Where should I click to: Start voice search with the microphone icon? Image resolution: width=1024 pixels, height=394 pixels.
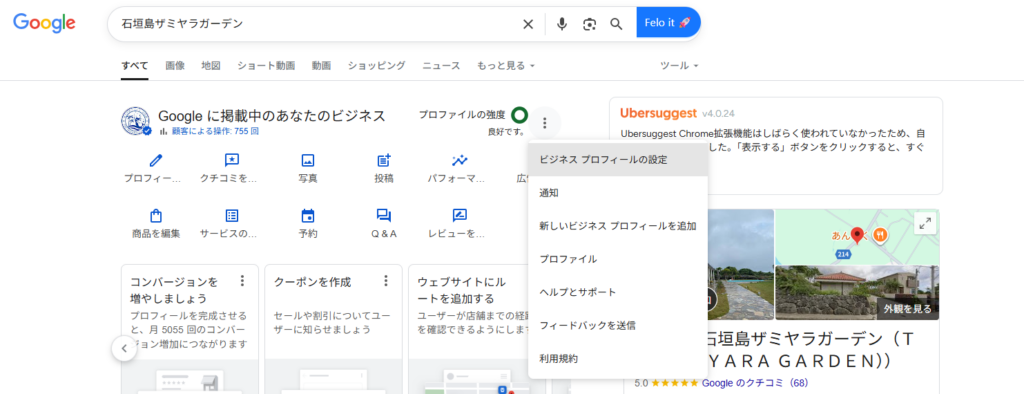[x=562, y=24]
